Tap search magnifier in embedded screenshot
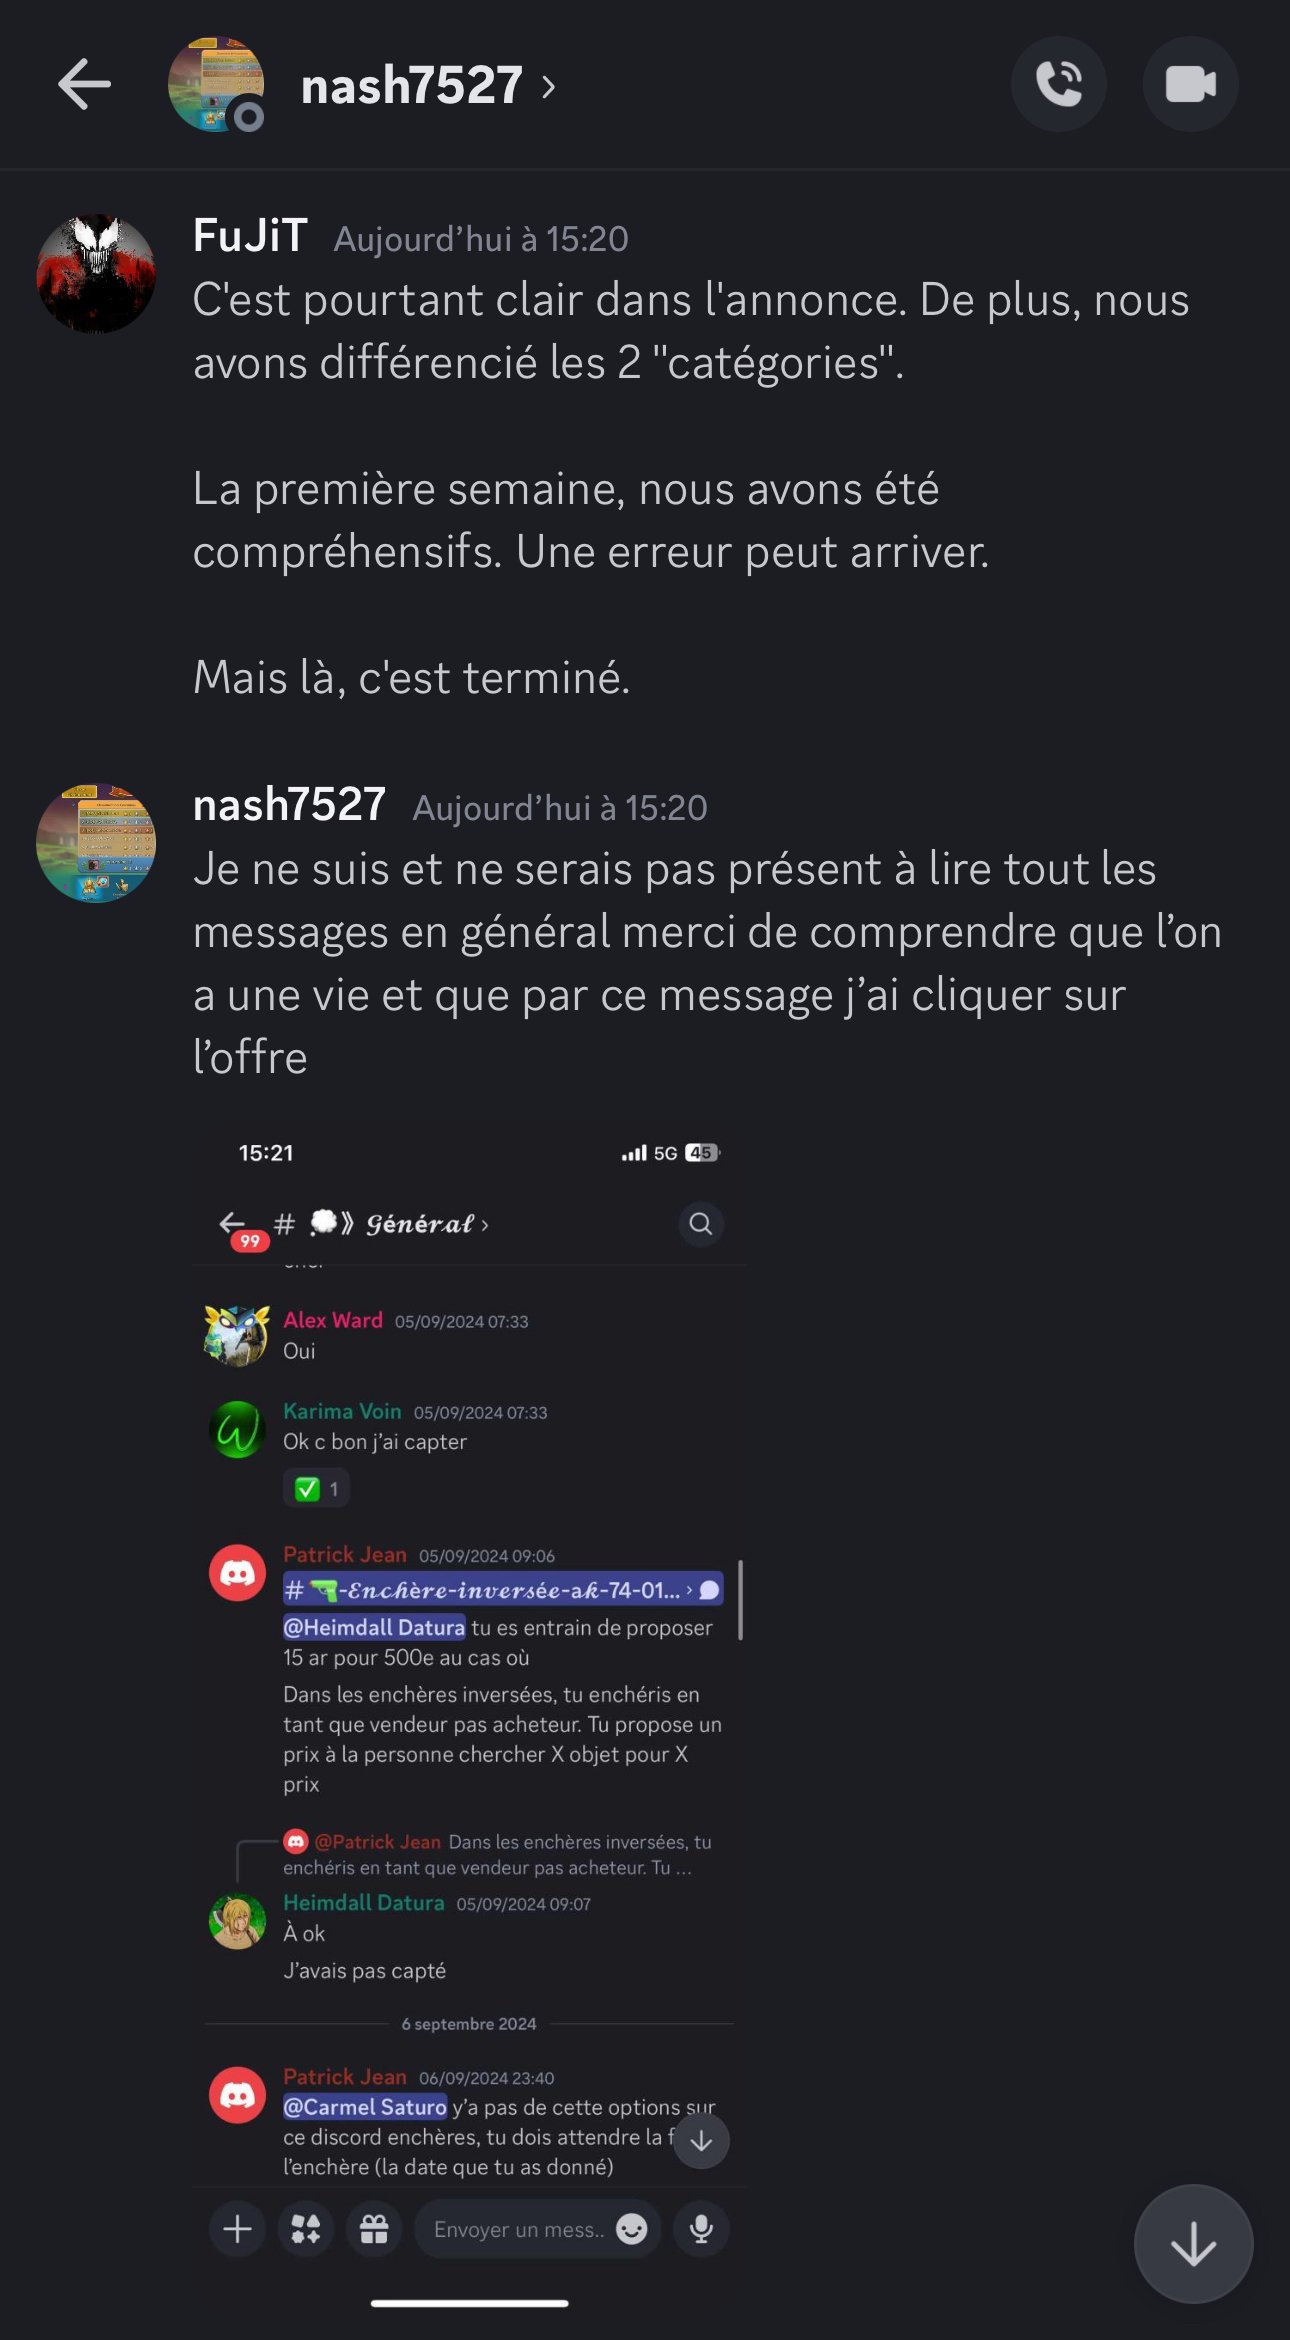1290x2340 pixels. point(701,1224)
